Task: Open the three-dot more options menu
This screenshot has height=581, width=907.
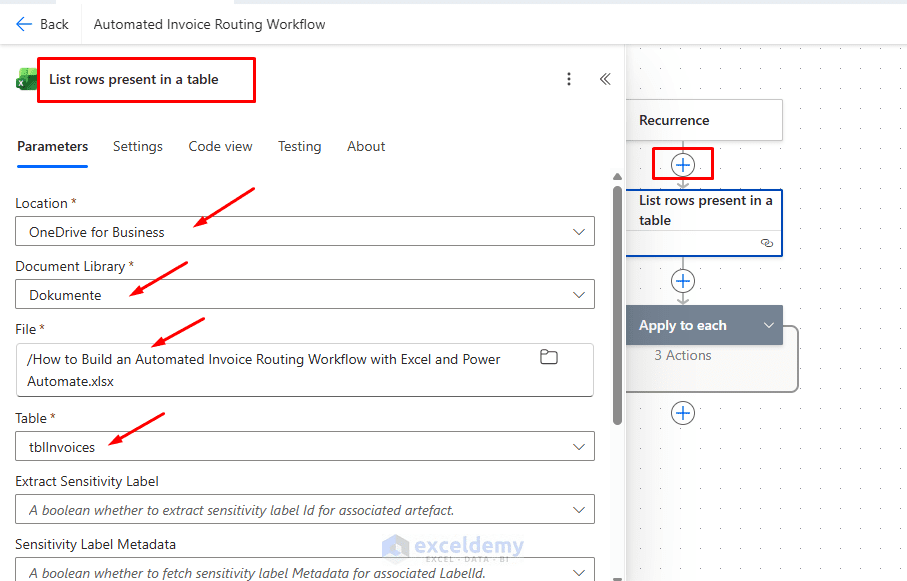Action: (569, 79)
